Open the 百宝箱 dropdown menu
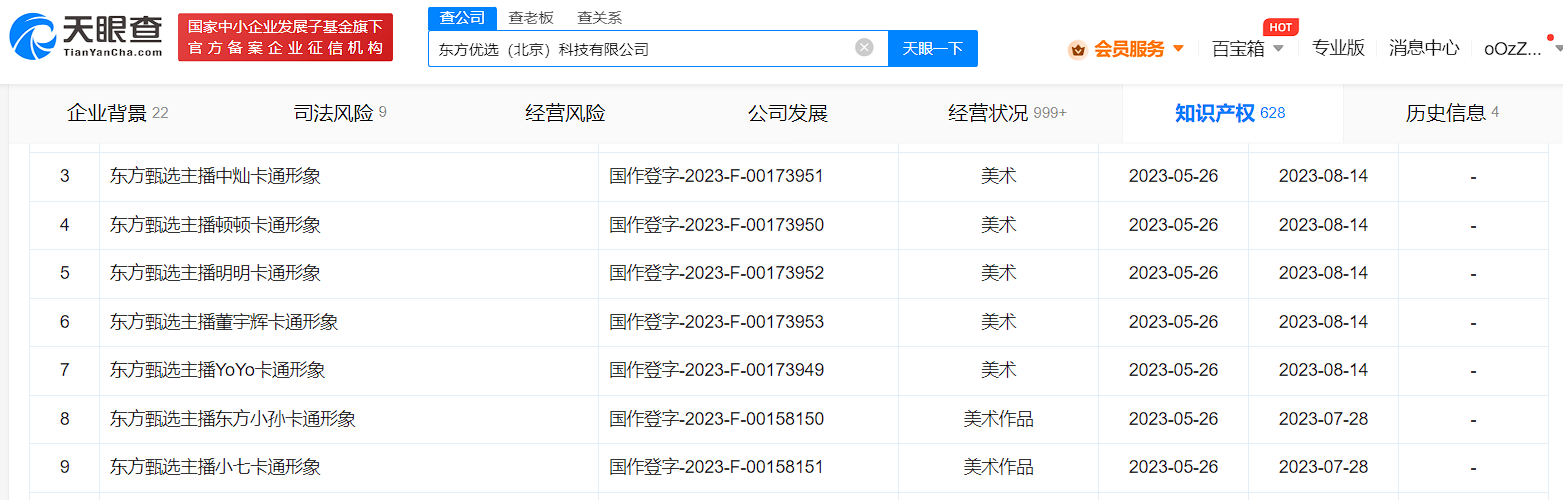Screen dimensions: 1563x500 [1247, 48]
